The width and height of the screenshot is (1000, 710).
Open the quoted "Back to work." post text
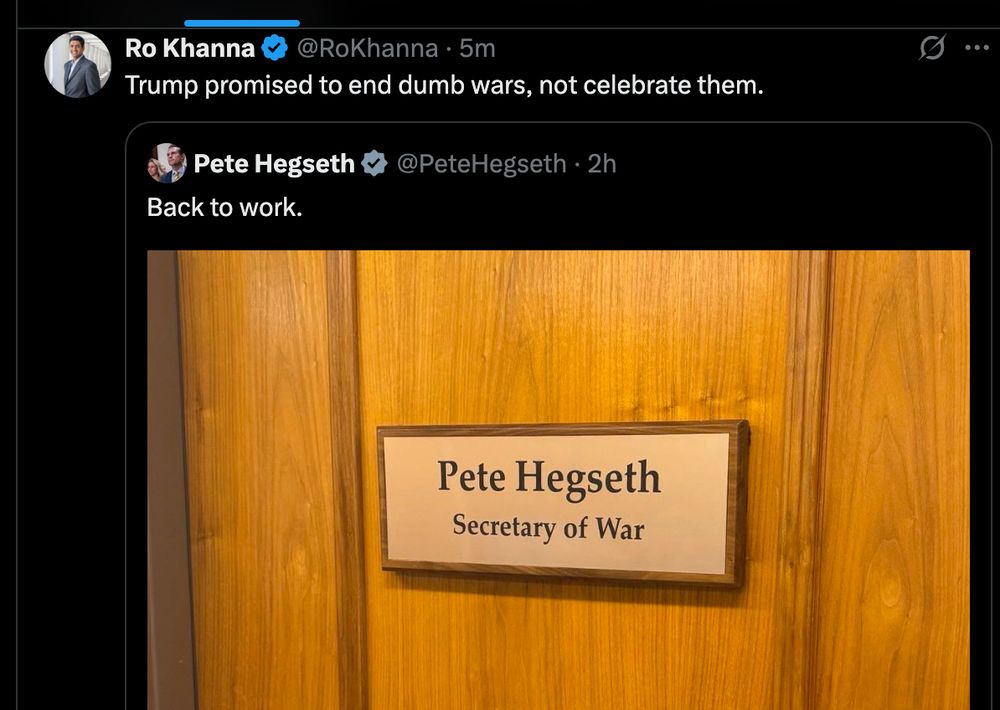(224, 207)
